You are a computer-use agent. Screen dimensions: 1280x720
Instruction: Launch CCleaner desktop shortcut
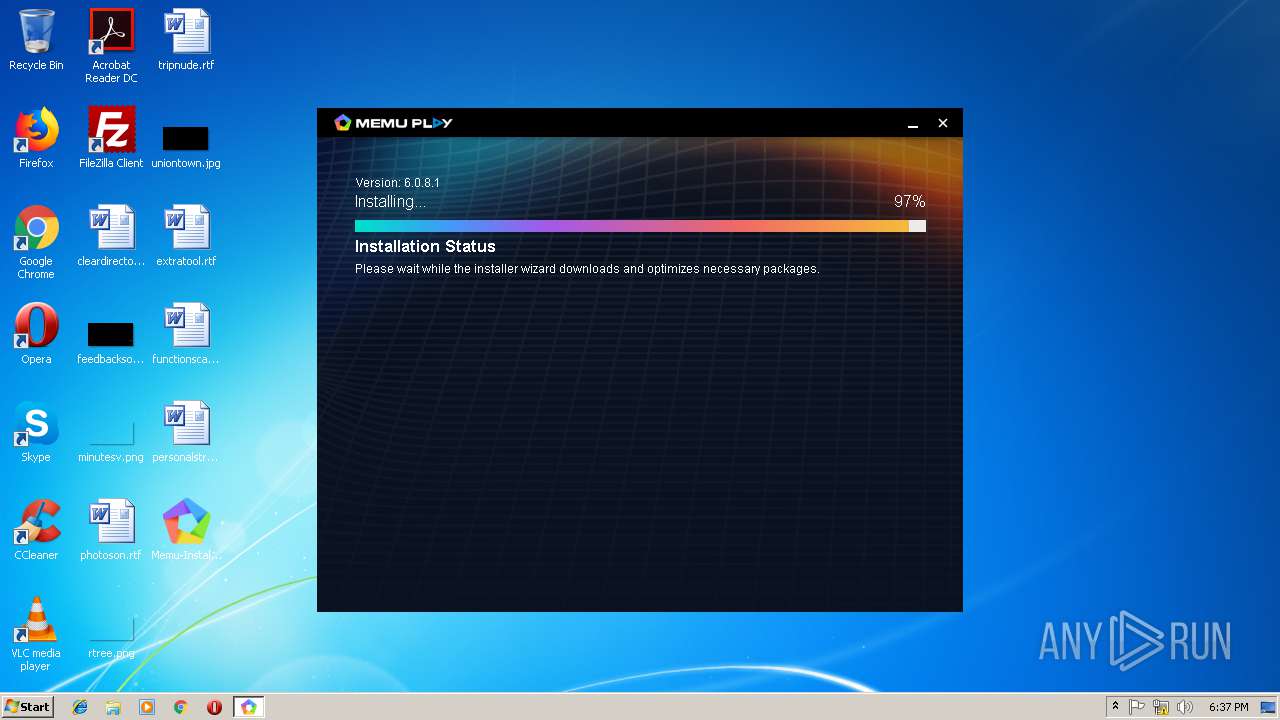tap(36, 530)
